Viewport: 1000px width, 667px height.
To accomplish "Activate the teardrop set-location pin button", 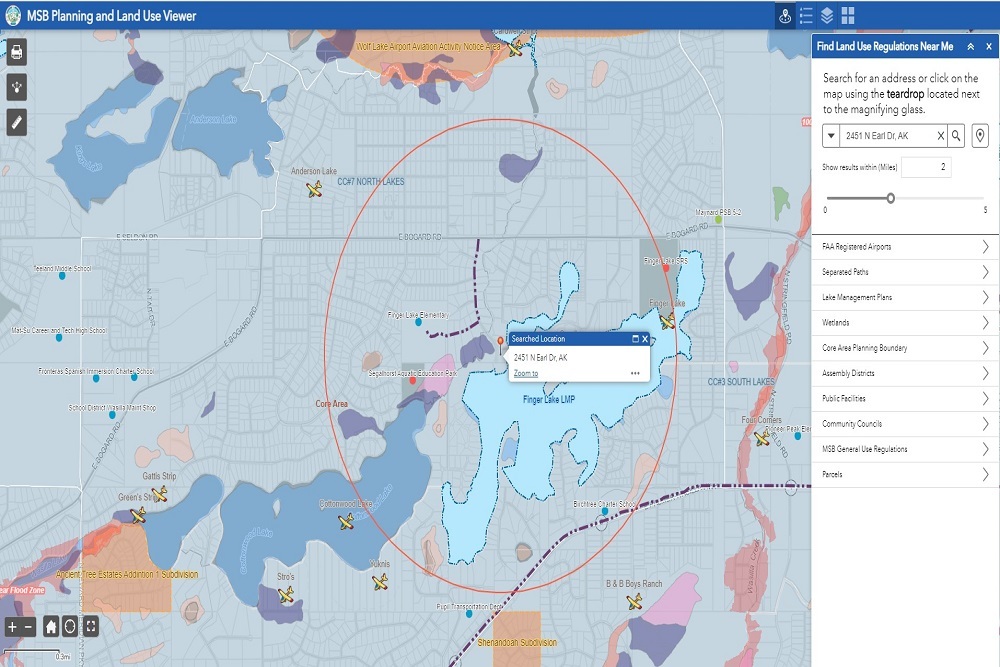I will coord(980,135).
